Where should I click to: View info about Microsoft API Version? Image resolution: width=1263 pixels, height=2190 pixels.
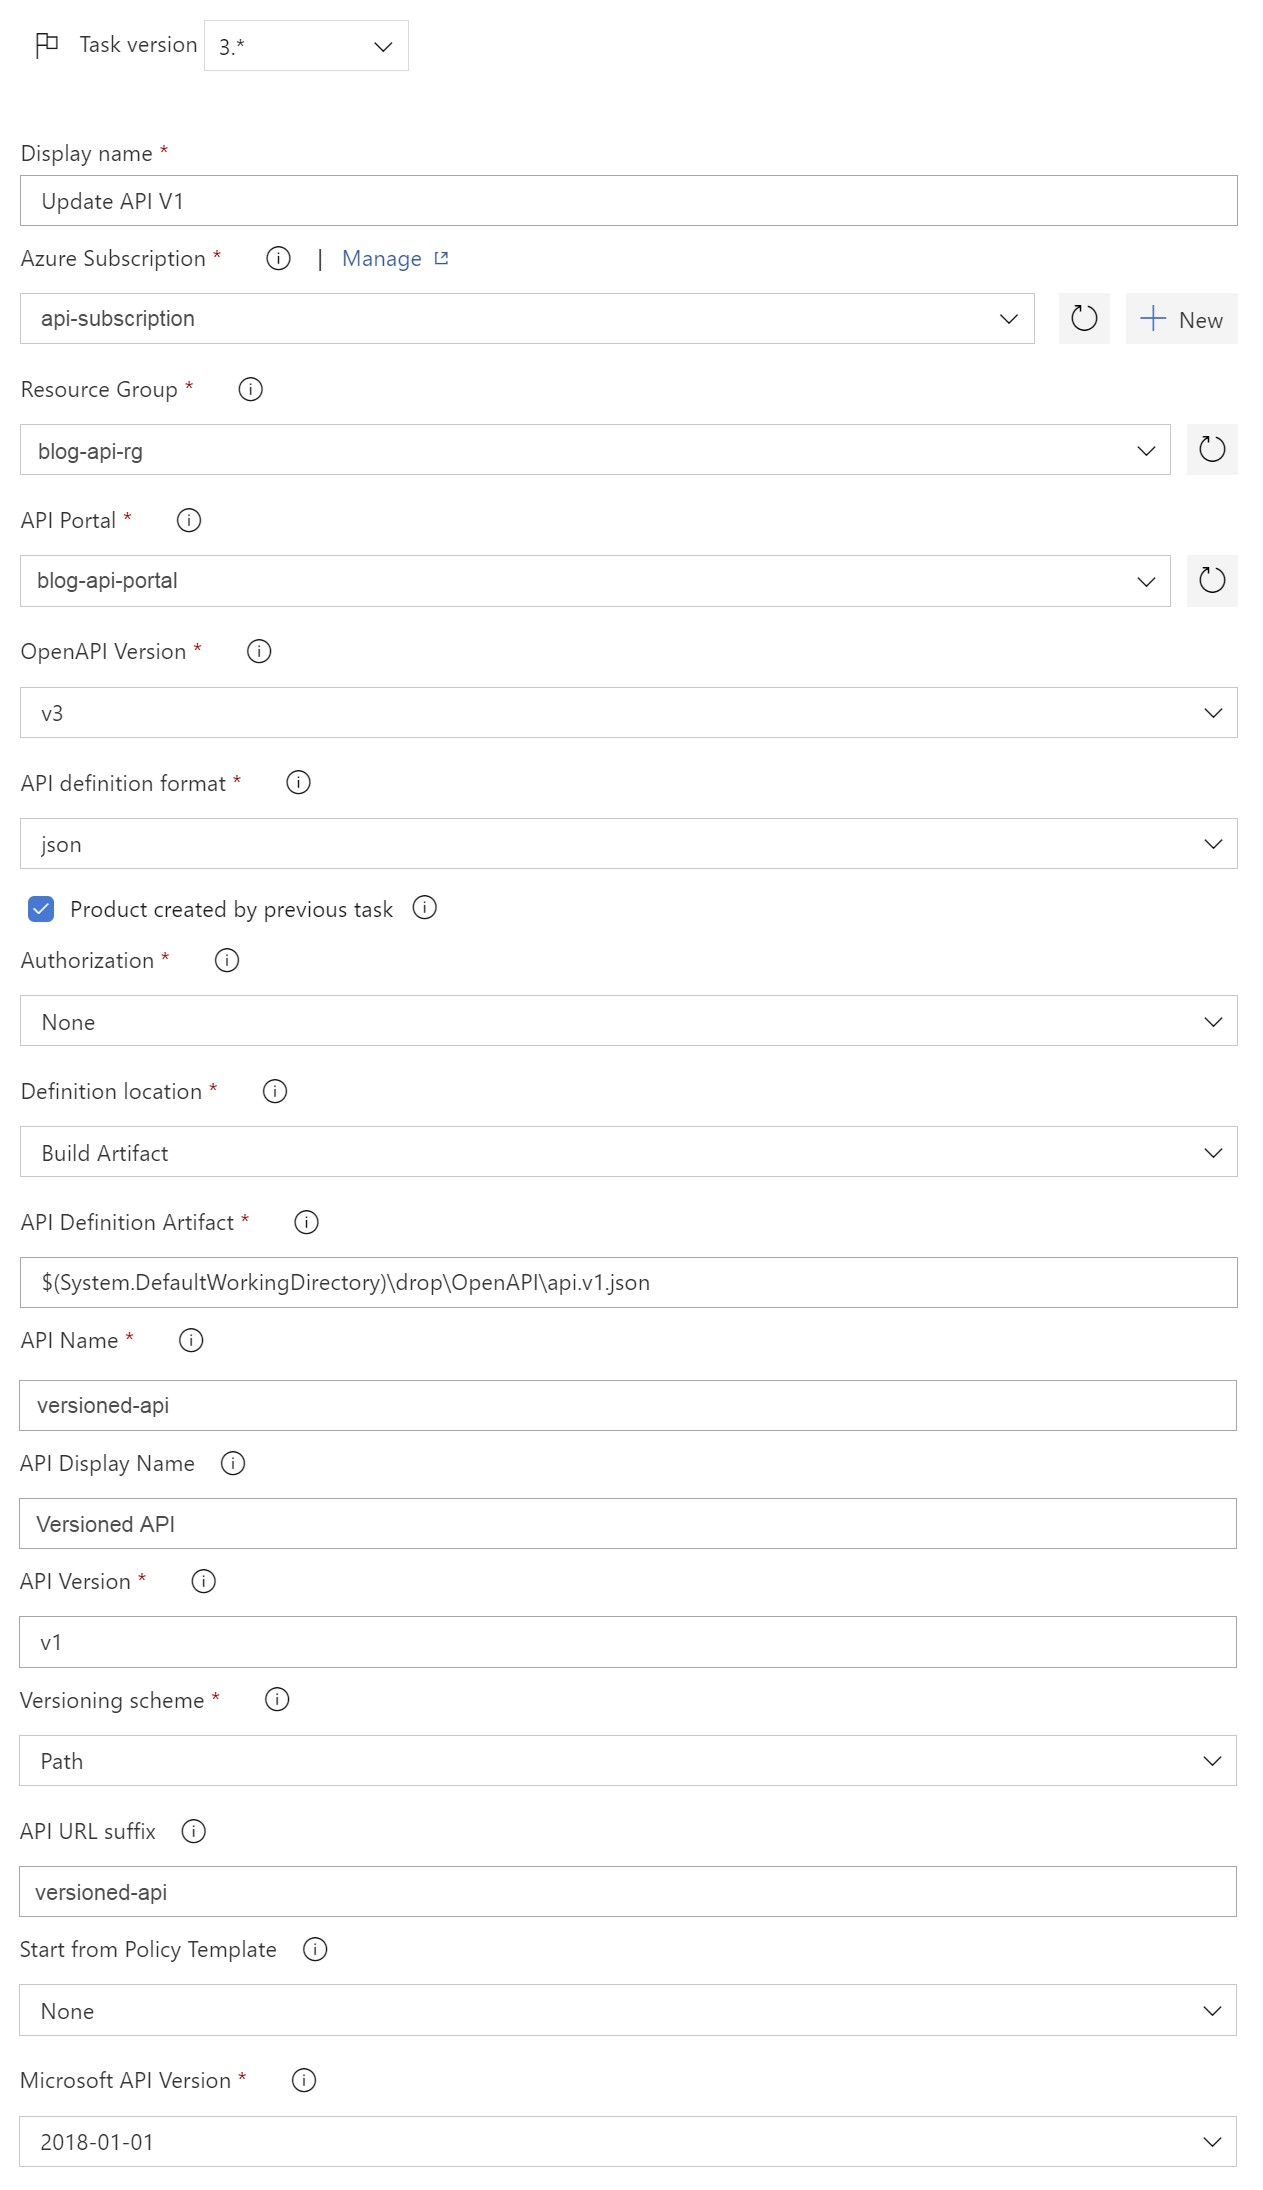[x=304, y=2080]
